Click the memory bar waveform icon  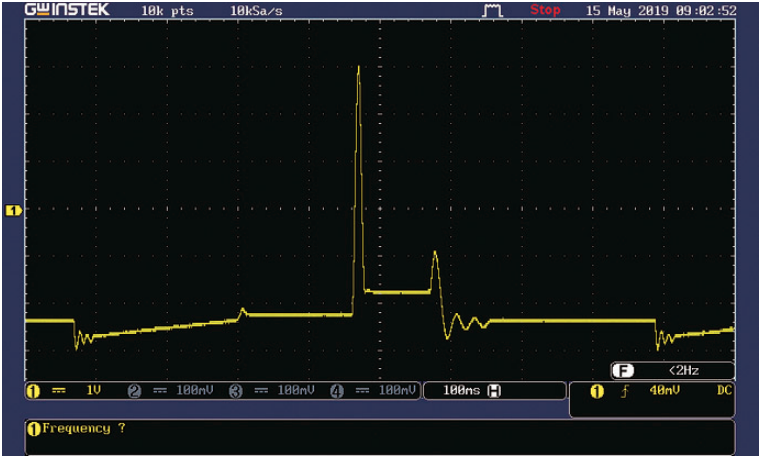coord(492,10)
